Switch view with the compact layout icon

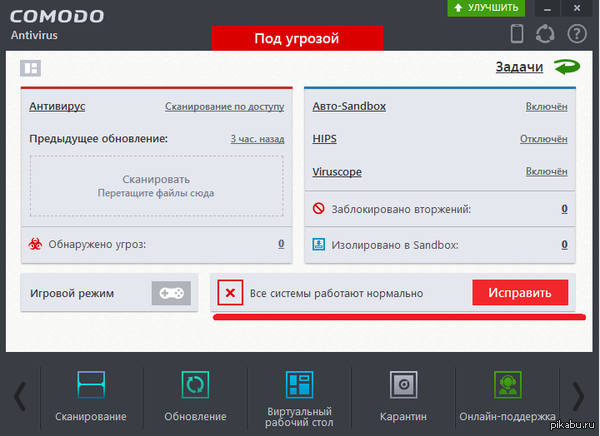tap(31, 68)
